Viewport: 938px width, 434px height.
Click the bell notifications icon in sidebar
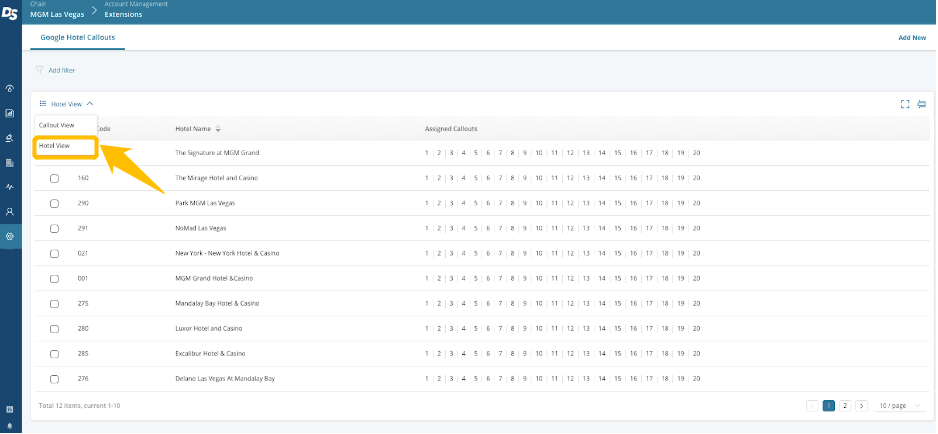coord(10,426)
